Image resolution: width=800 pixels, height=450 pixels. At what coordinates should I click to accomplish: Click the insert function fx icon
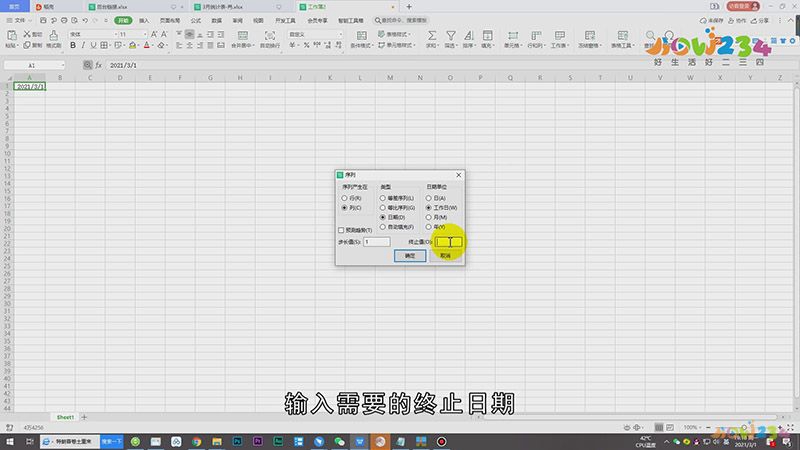(98, 65)
